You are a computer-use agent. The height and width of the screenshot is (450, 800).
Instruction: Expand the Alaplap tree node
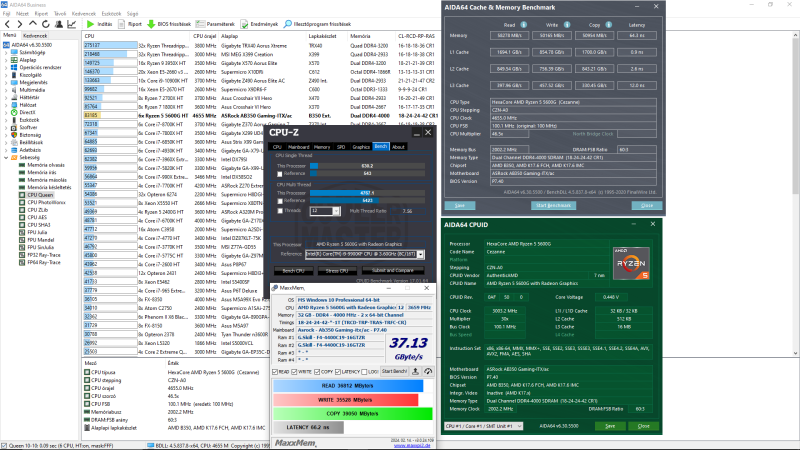pyautogui.click(x=6, y=60)
